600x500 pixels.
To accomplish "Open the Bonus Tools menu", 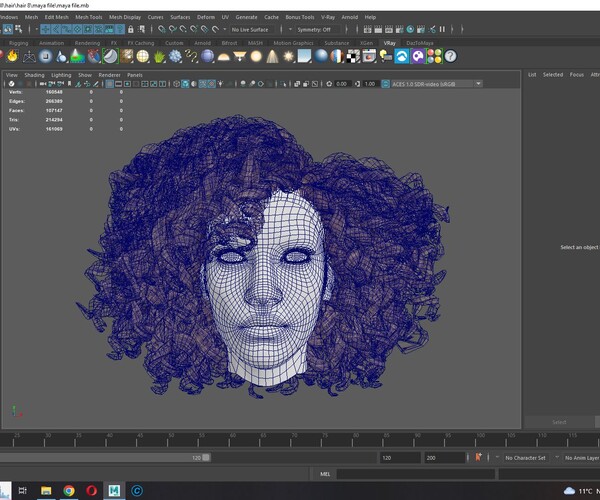I will 300,17.
